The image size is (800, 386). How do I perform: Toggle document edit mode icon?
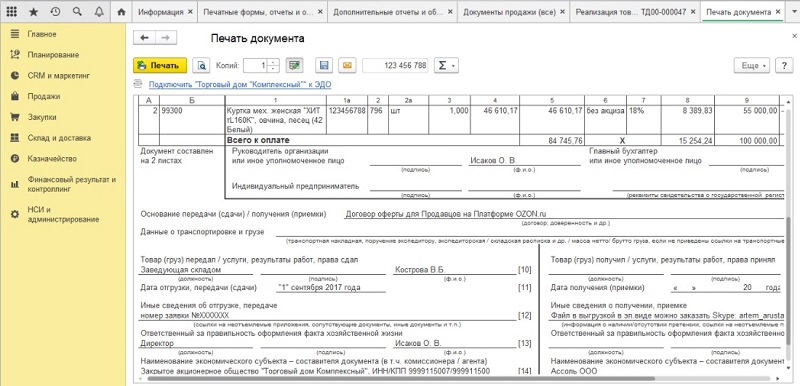(x=294, y=65)
